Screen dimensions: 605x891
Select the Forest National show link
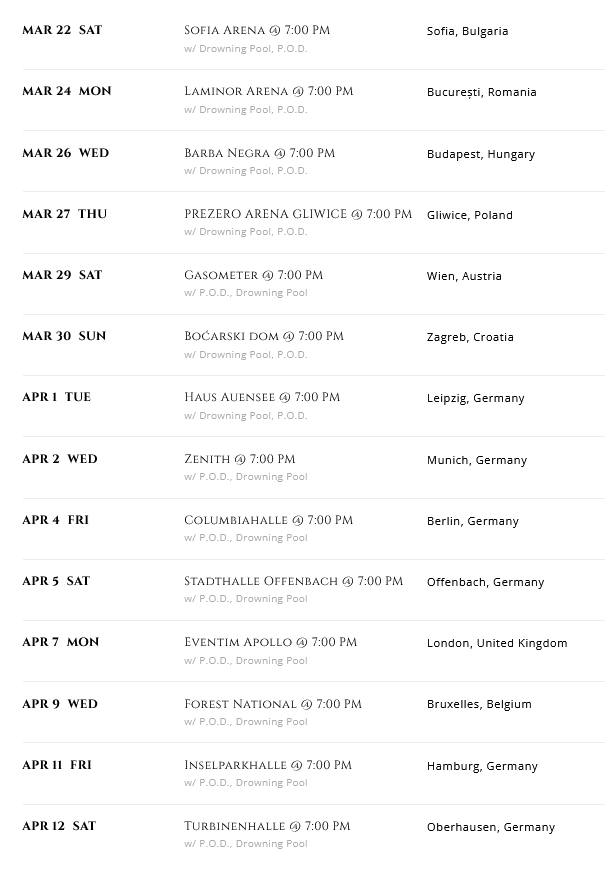[x=272, y=704]
